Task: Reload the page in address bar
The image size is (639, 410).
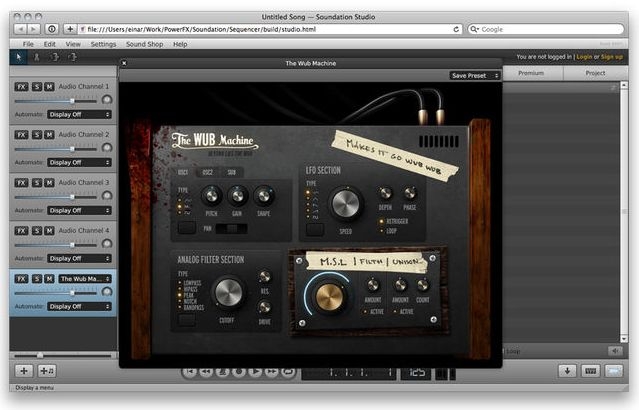Action: point(456,29)
